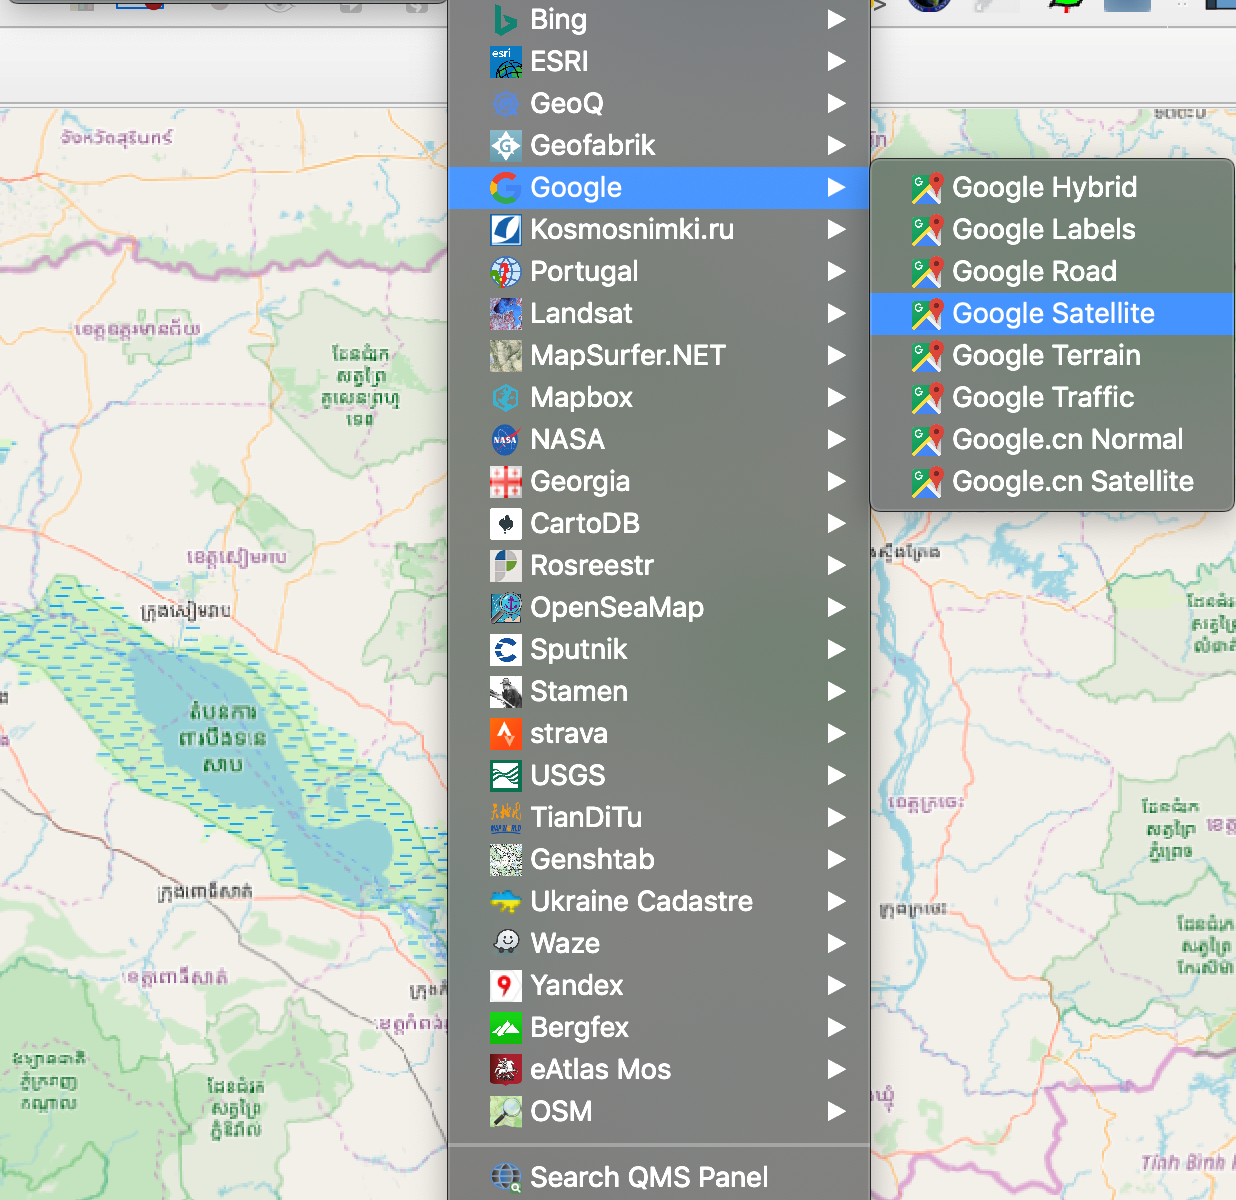Expand the Landsat submenu arrow
Image resolution: width=1236 pixels, height=1200 pixels.
pos(837,314)
